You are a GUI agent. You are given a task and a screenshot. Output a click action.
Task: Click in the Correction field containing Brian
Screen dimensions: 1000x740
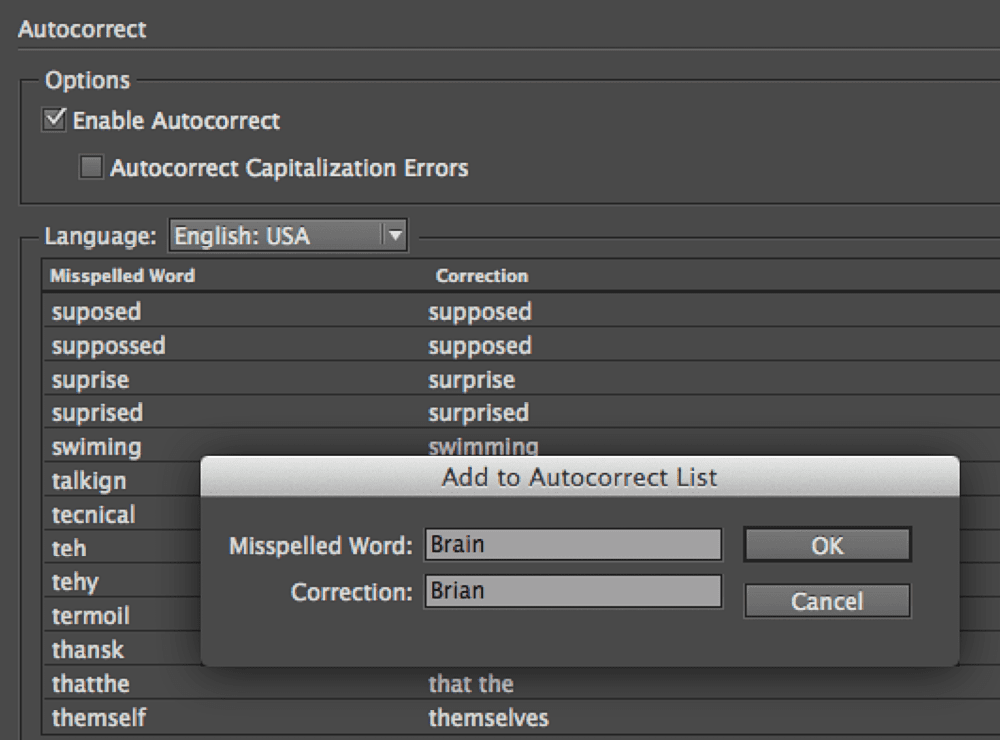[573, 591]
